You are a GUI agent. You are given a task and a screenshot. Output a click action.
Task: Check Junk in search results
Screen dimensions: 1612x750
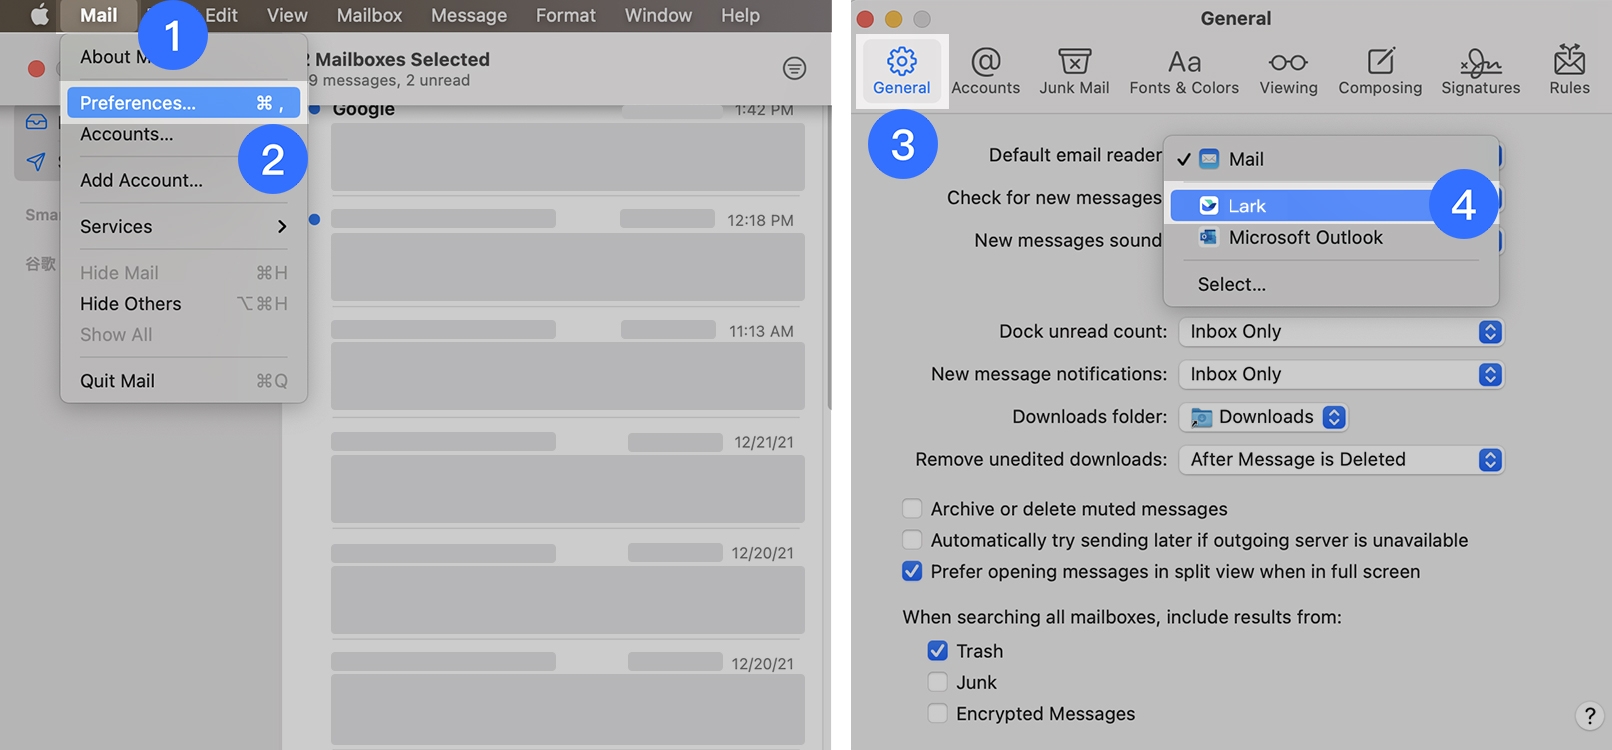pos(937,682)
